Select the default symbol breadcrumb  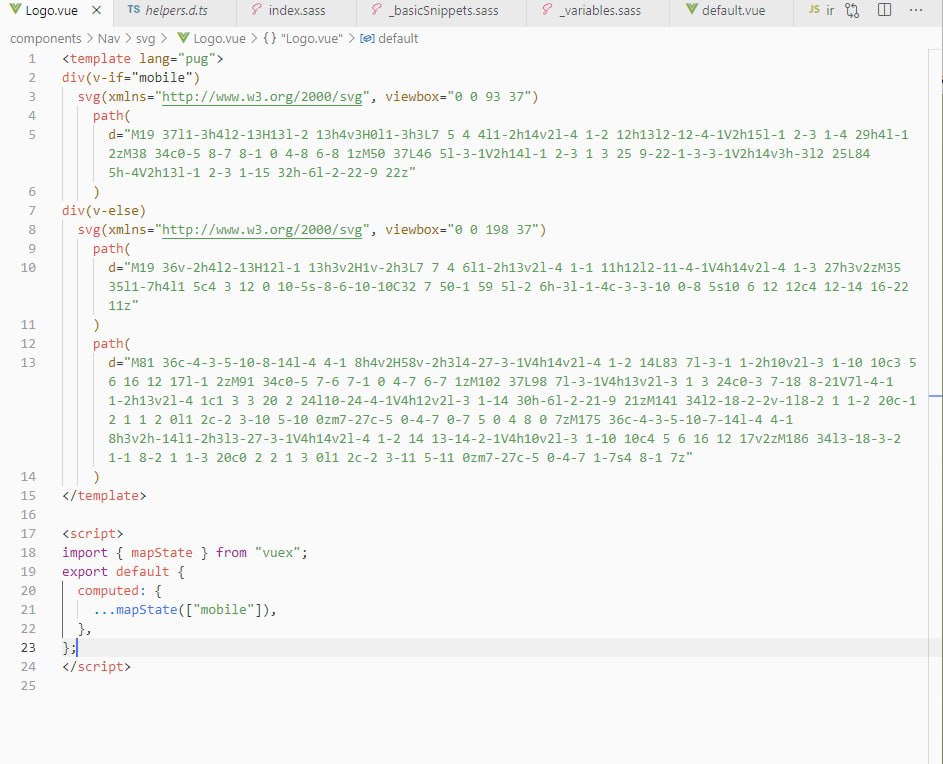(x=398, y=39)
